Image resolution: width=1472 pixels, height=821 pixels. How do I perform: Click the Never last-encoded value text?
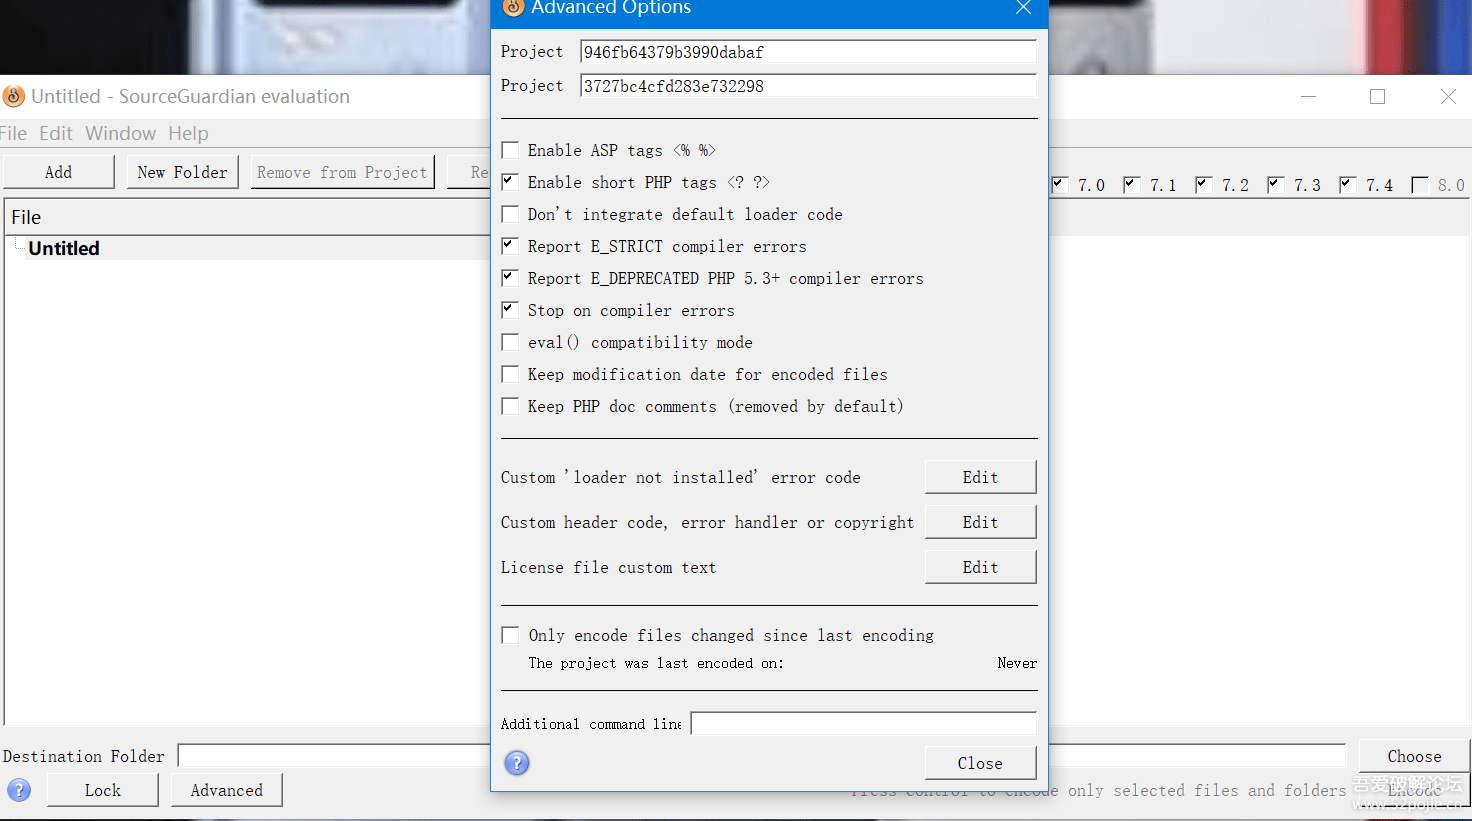(x=1017, y=663)
